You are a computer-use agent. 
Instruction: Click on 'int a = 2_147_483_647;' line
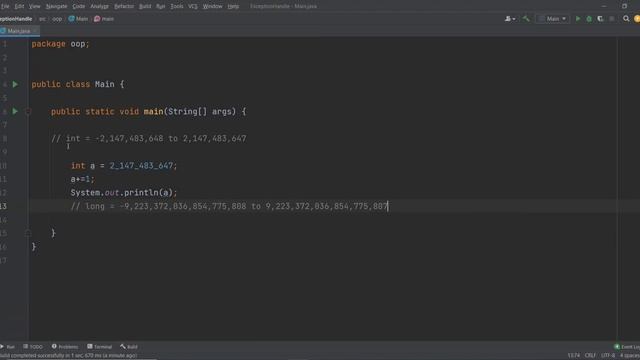point(124,165)
